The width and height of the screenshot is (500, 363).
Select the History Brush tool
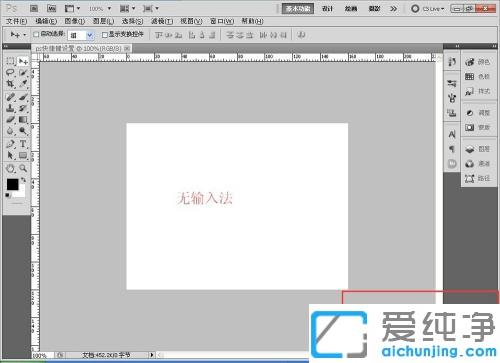coord(23,108)
